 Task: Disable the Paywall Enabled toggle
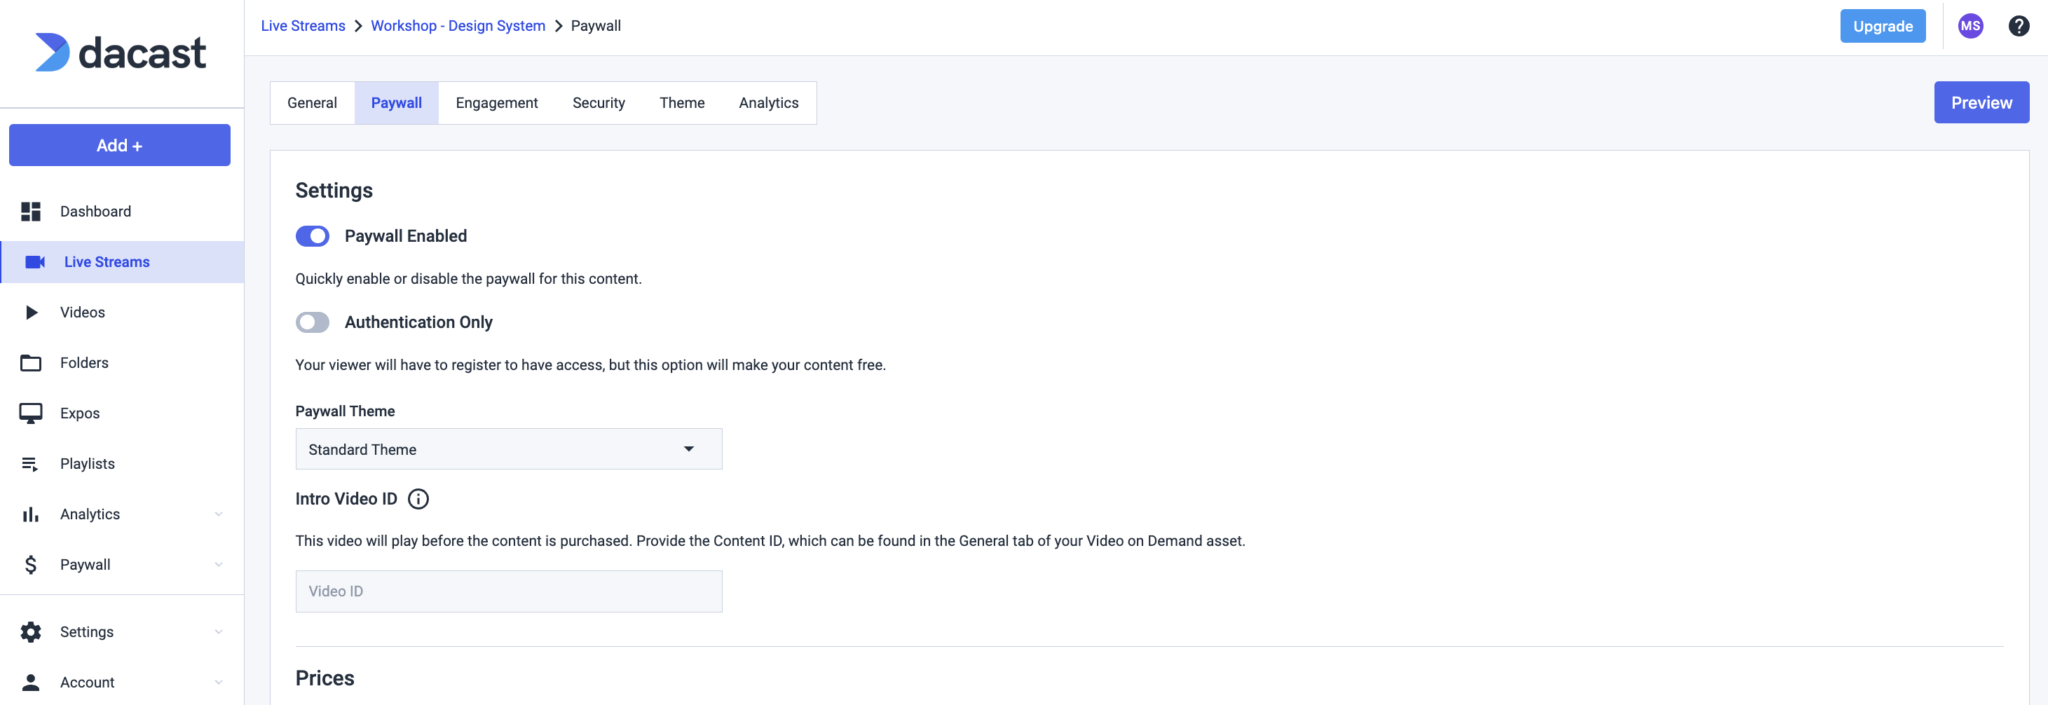click(x=312, y=236)
